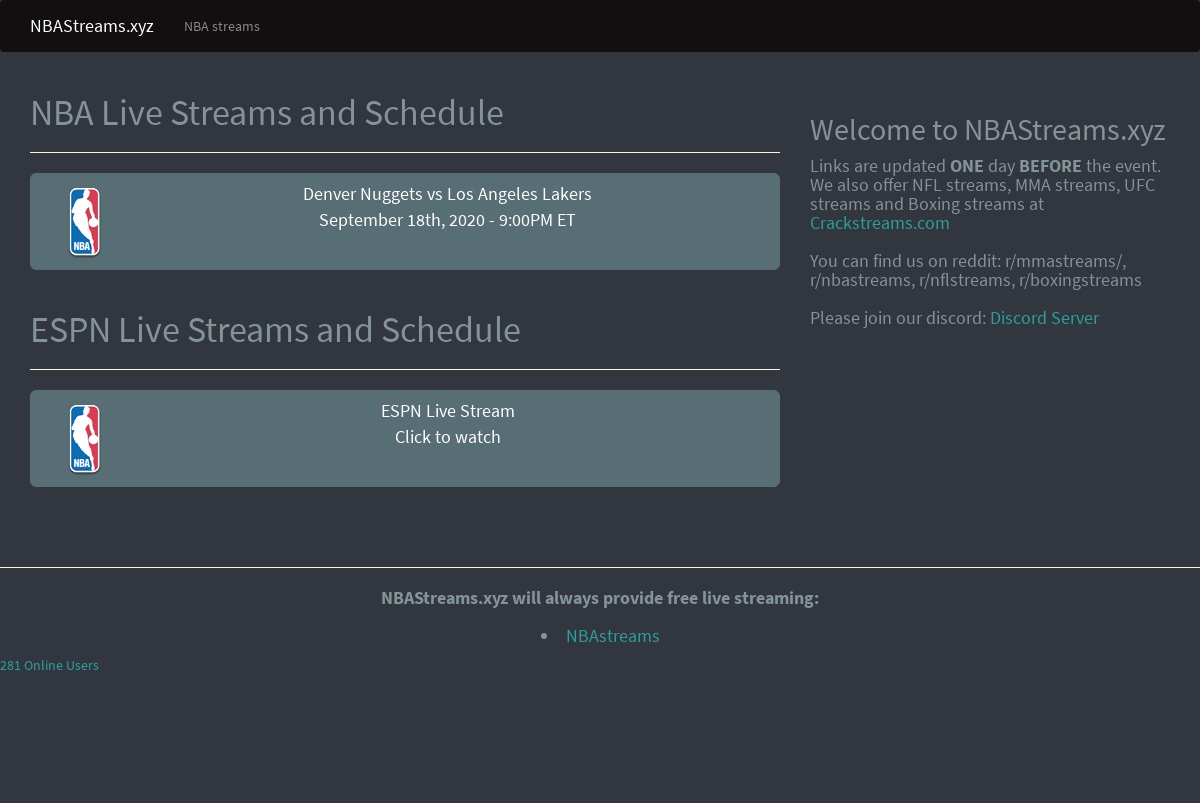Click the Welcome to NBAStreams.xyz heading

(x=988, y=130)
